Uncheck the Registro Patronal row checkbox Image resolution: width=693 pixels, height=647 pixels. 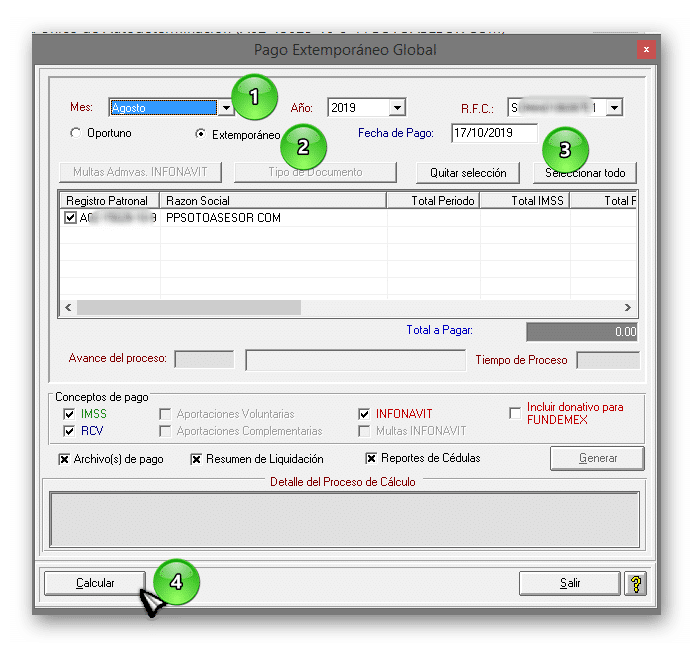point(70,218)
